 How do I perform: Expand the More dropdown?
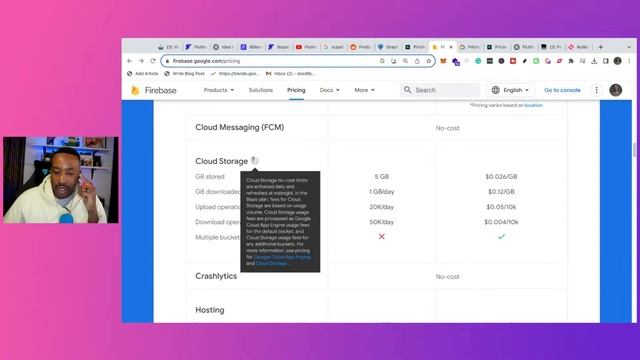(x=364, y=90)
